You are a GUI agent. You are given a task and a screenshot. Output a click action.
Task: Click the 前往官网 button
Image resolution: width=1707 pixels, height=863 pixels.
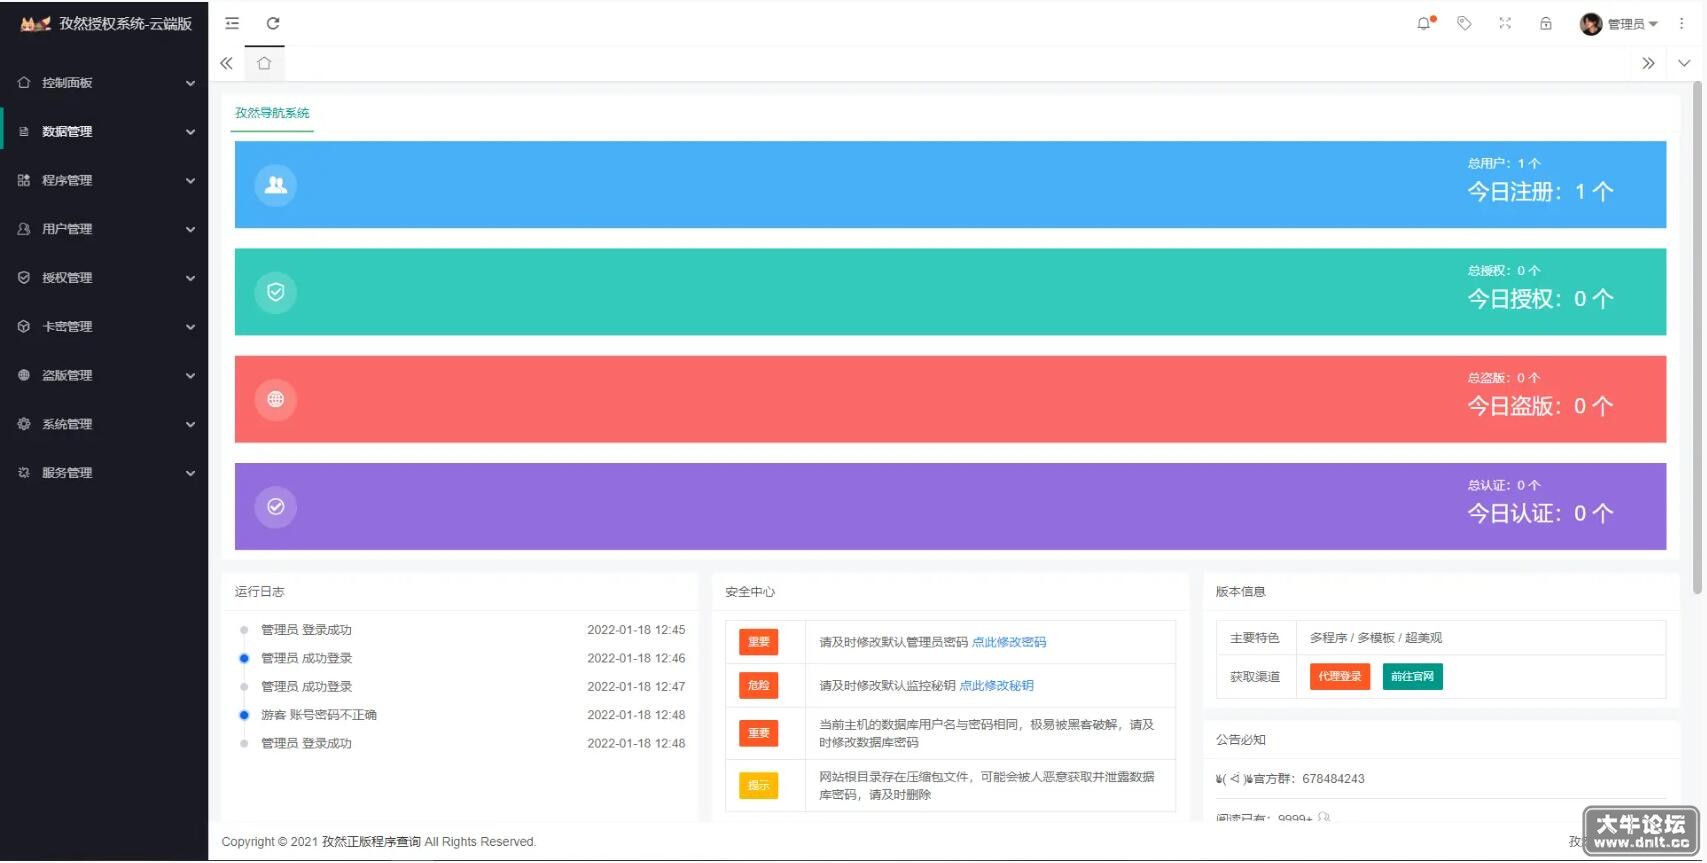tap(1413, 677)
